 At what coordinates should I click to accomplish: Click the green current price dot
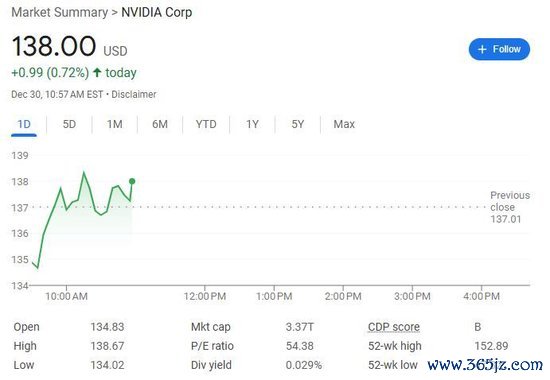pos(132,181)
